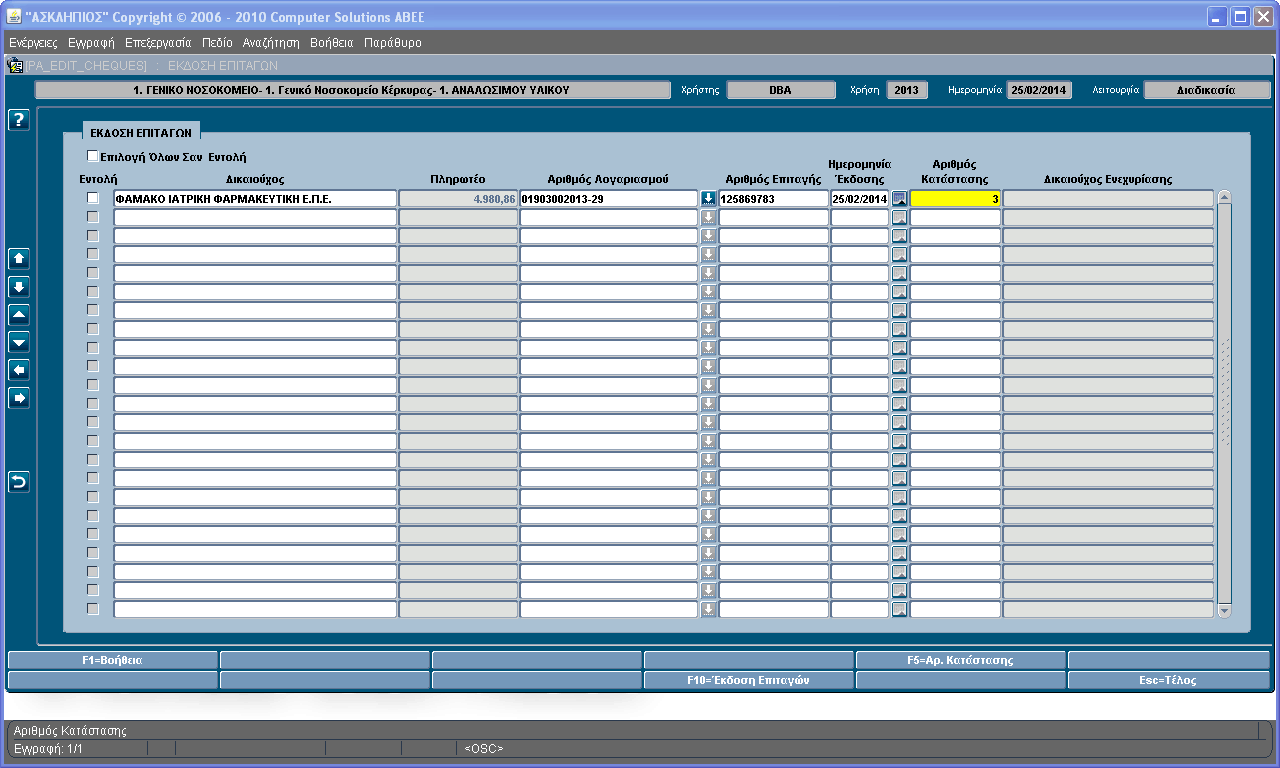Check Εντολή box for ΦΑΜΑΚΟ ΙΑΤΡΙΚΗ row

coord(93,198)
